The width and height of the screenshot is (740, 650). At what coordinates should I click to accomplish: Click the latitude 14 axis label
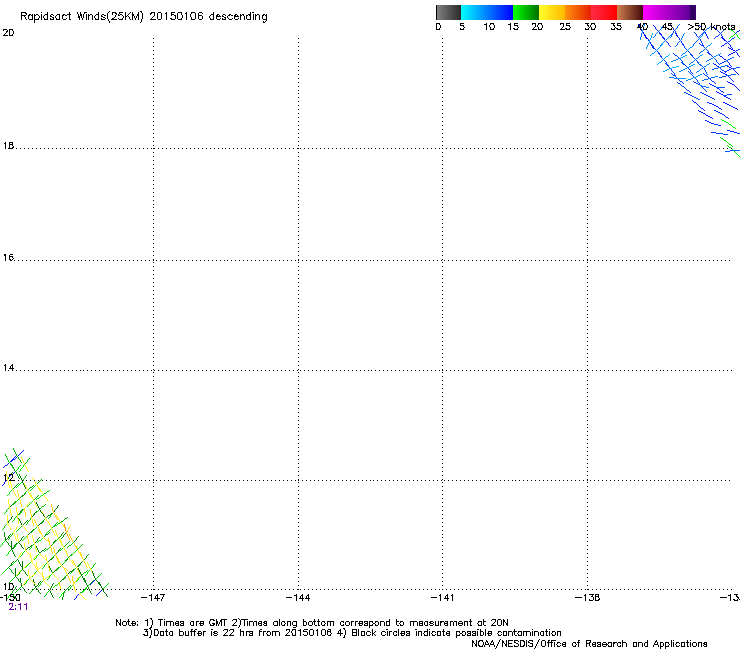[x=8, y=368]
